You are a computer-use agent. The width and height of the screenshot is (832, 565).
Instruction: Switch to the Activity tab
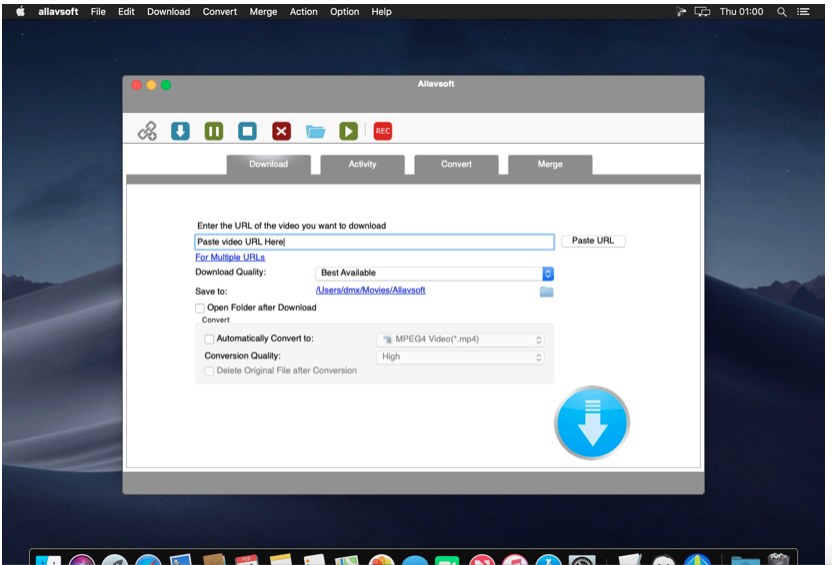(362, 164)
